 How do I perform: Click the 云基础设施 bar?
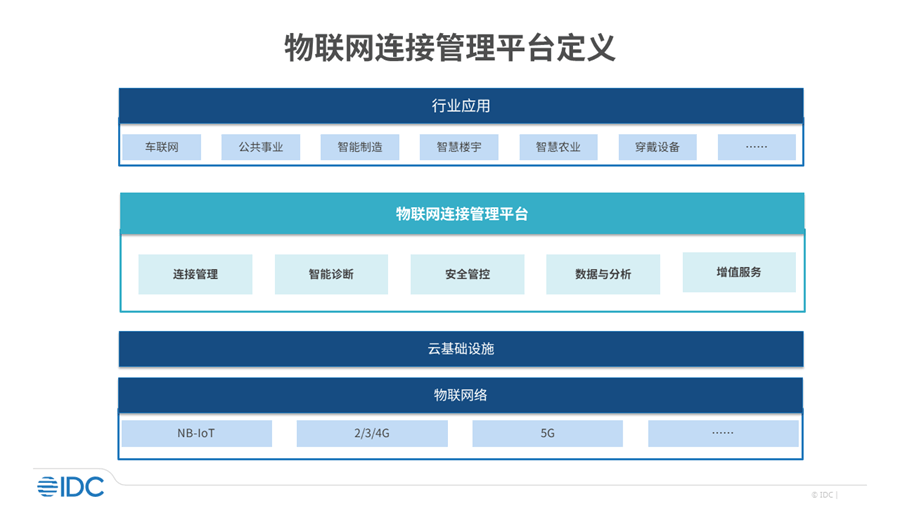click(461, 349)
